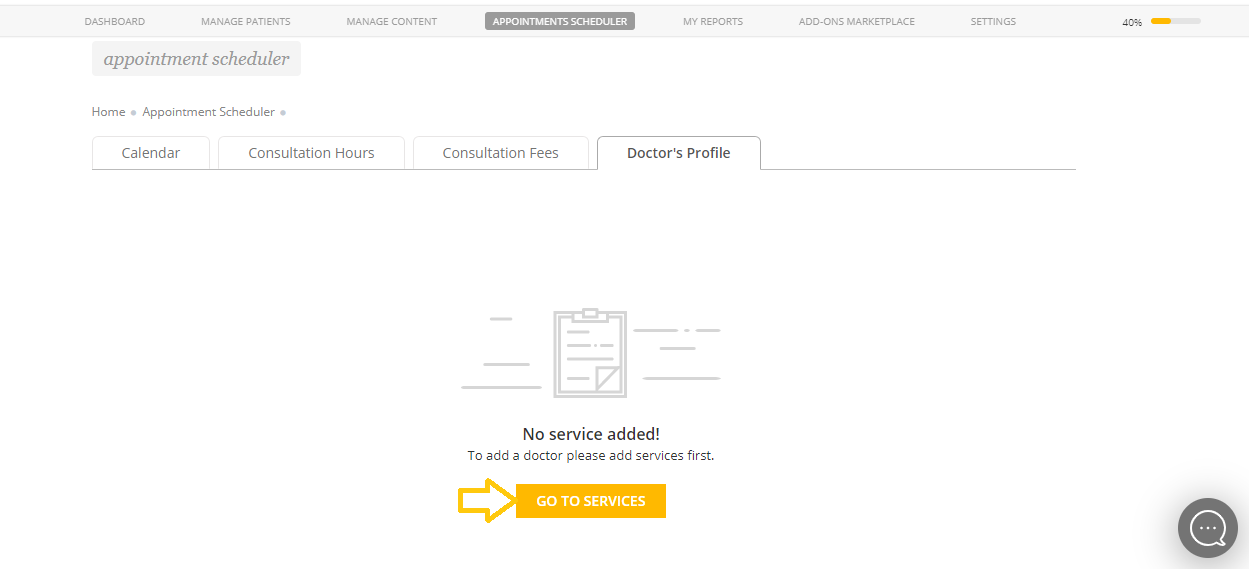Click the Appointment Scheduler breadcrumb link
1249x569 pixels.
point(208,112)
